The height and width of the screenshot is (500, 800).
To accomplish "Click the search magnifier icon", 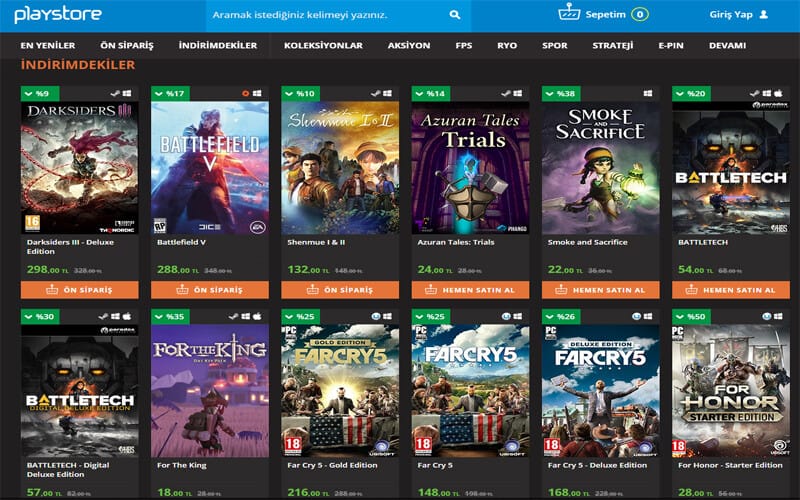I will pyautogui.click(x=455, y=15).
